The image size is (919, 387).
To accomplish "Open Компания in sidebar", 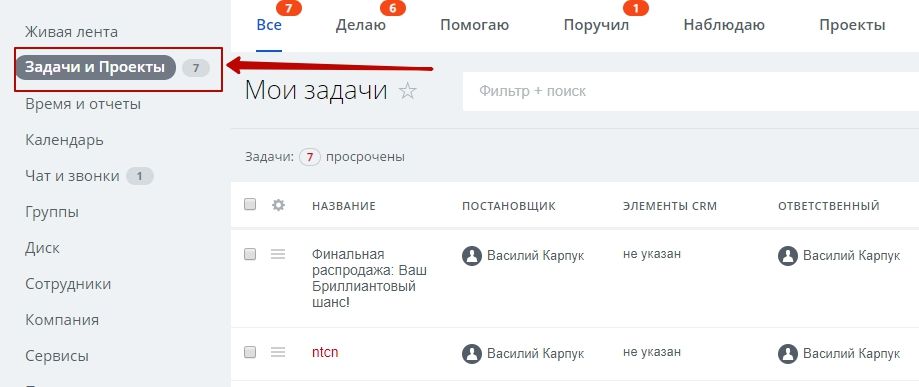I will pos(62,320).
